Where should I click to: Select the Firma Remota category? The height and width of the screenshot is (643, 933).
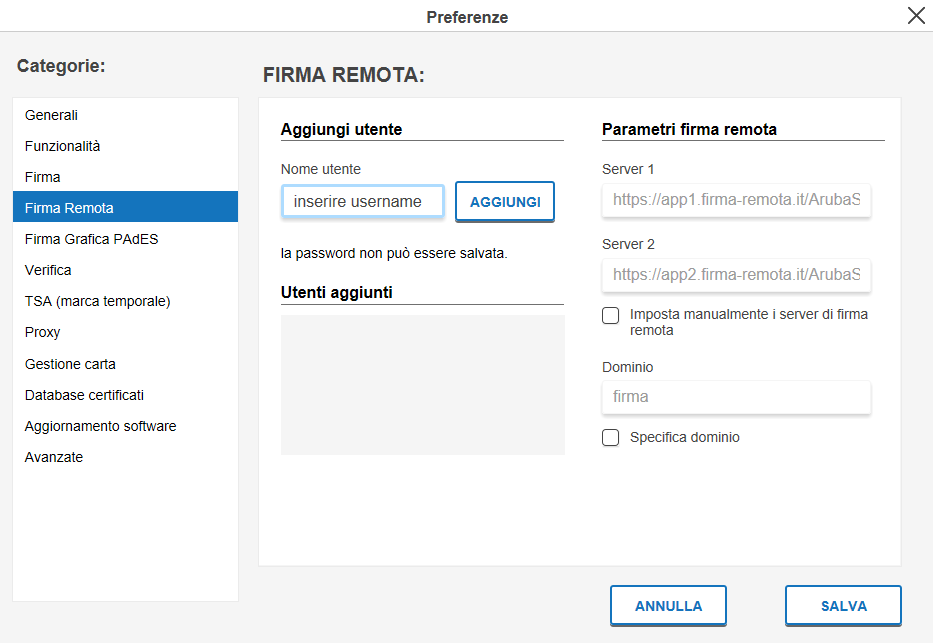click(126, 208)
